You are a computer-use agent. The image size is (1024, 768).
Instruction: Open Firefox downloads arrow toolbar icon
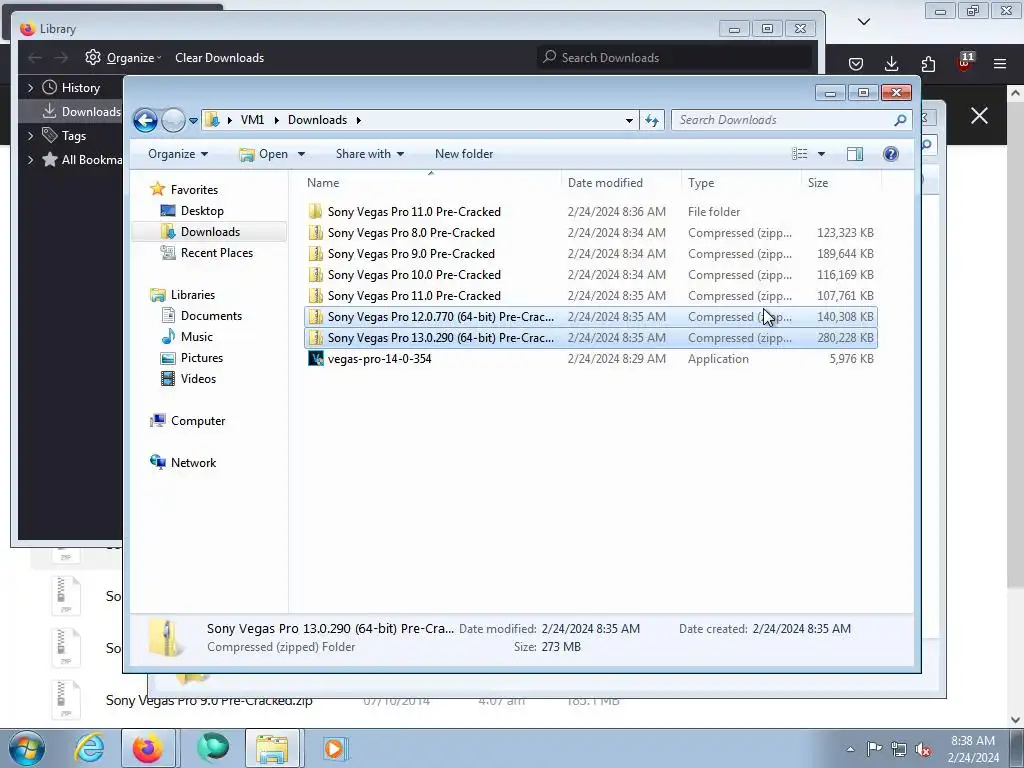891,63
